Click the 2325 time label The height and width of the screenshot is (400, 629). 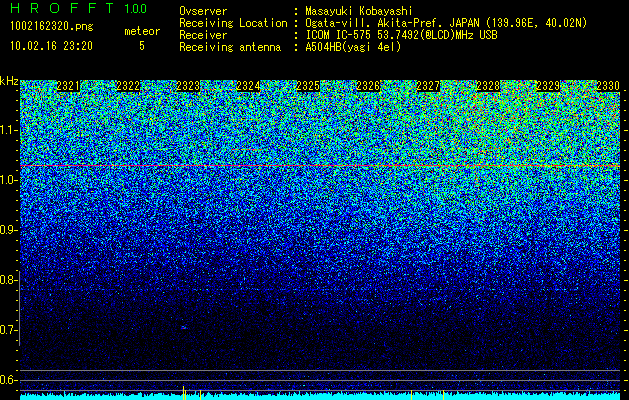[308, 86]
